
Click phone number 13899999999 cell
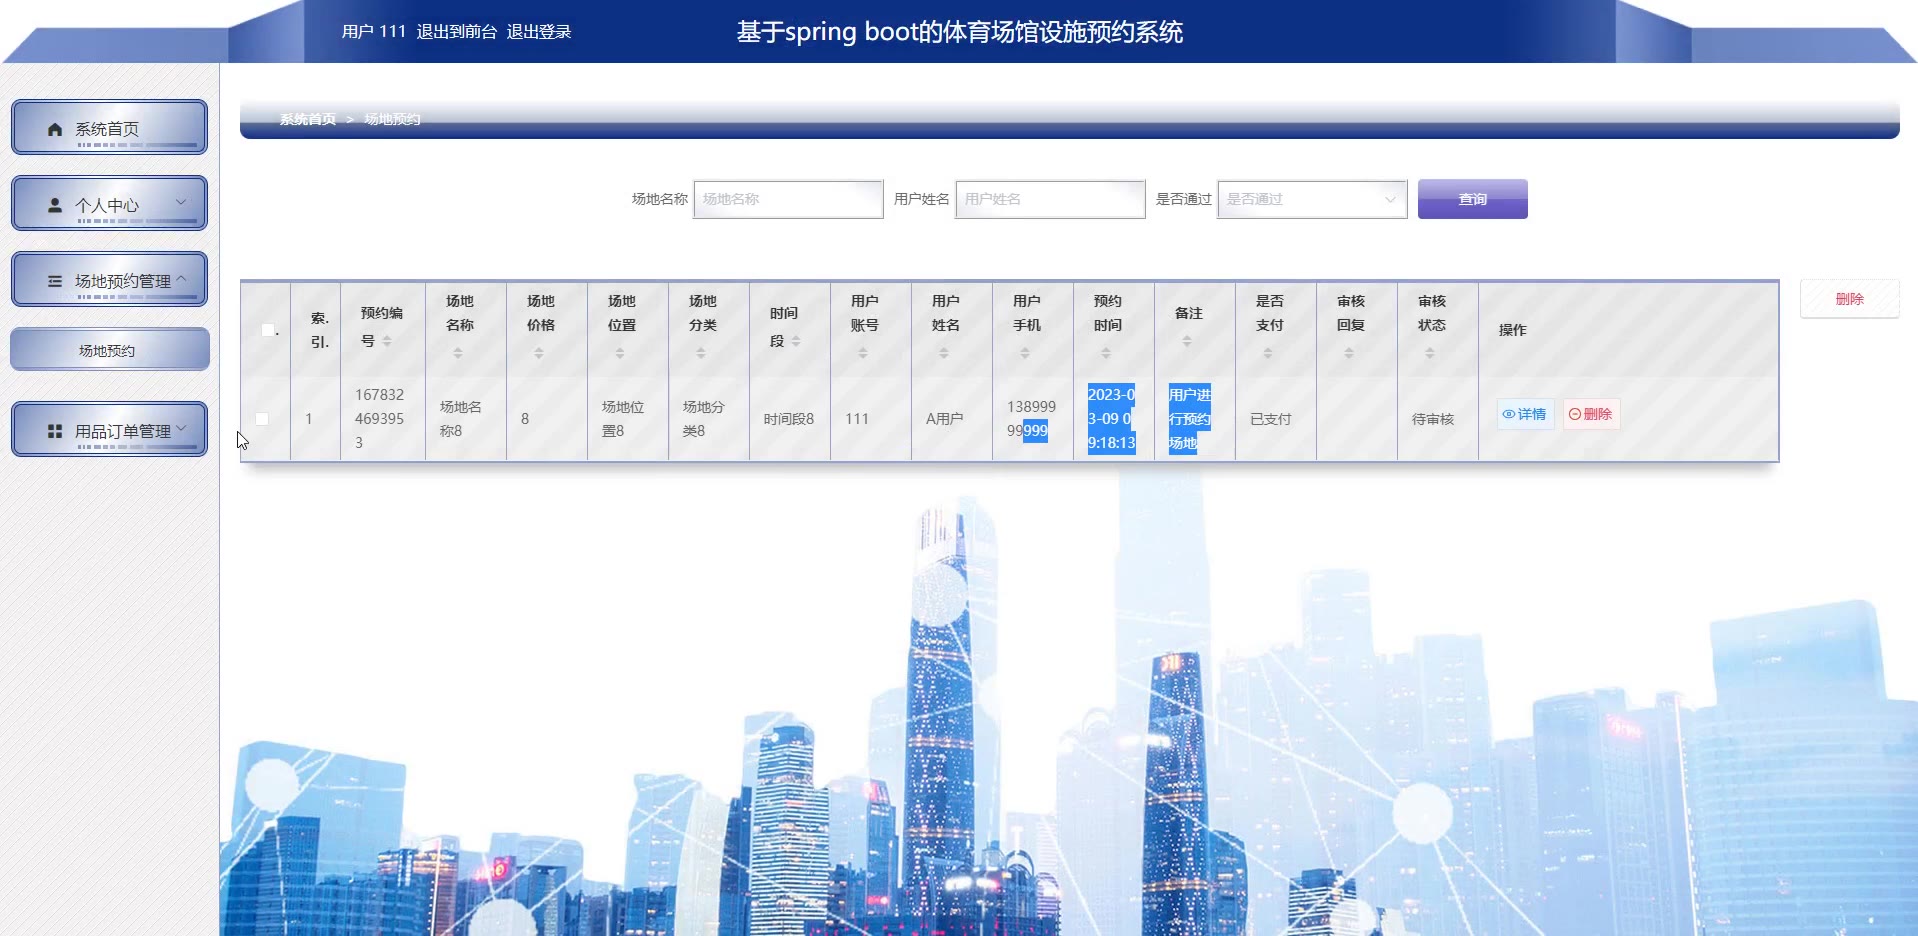[x=1031, y=419]
